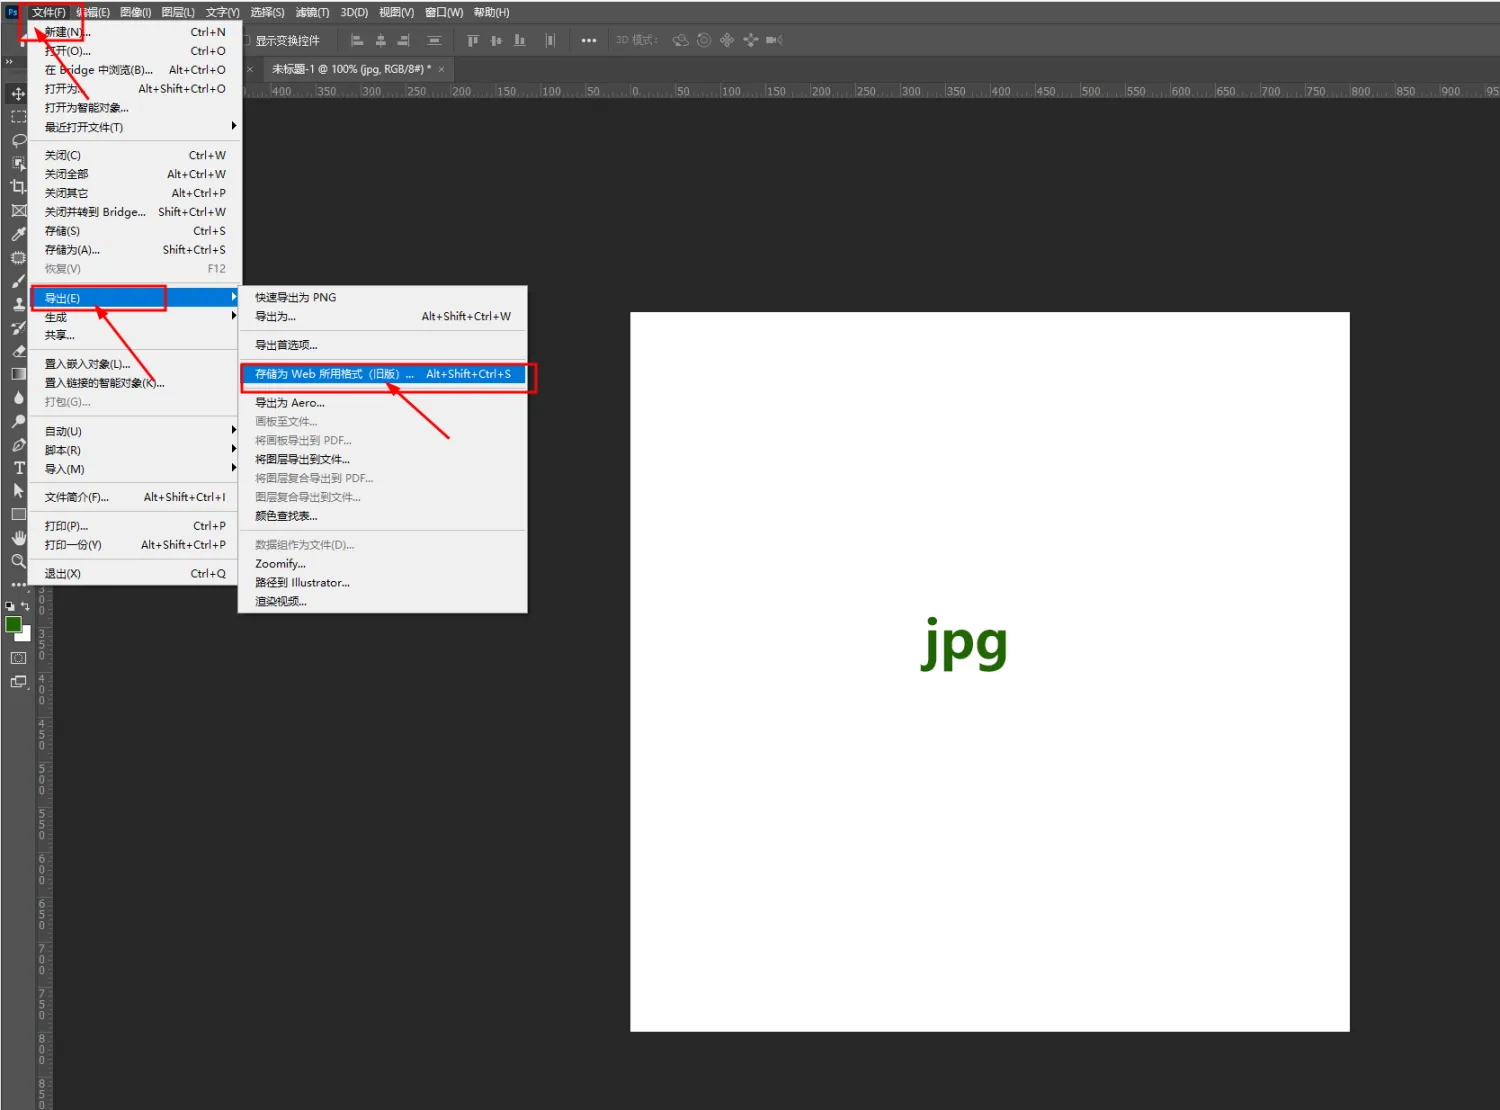This screenshot has width=1500, height=1110.
Task: Select the Crop tool
Action: tap(18, 187)
